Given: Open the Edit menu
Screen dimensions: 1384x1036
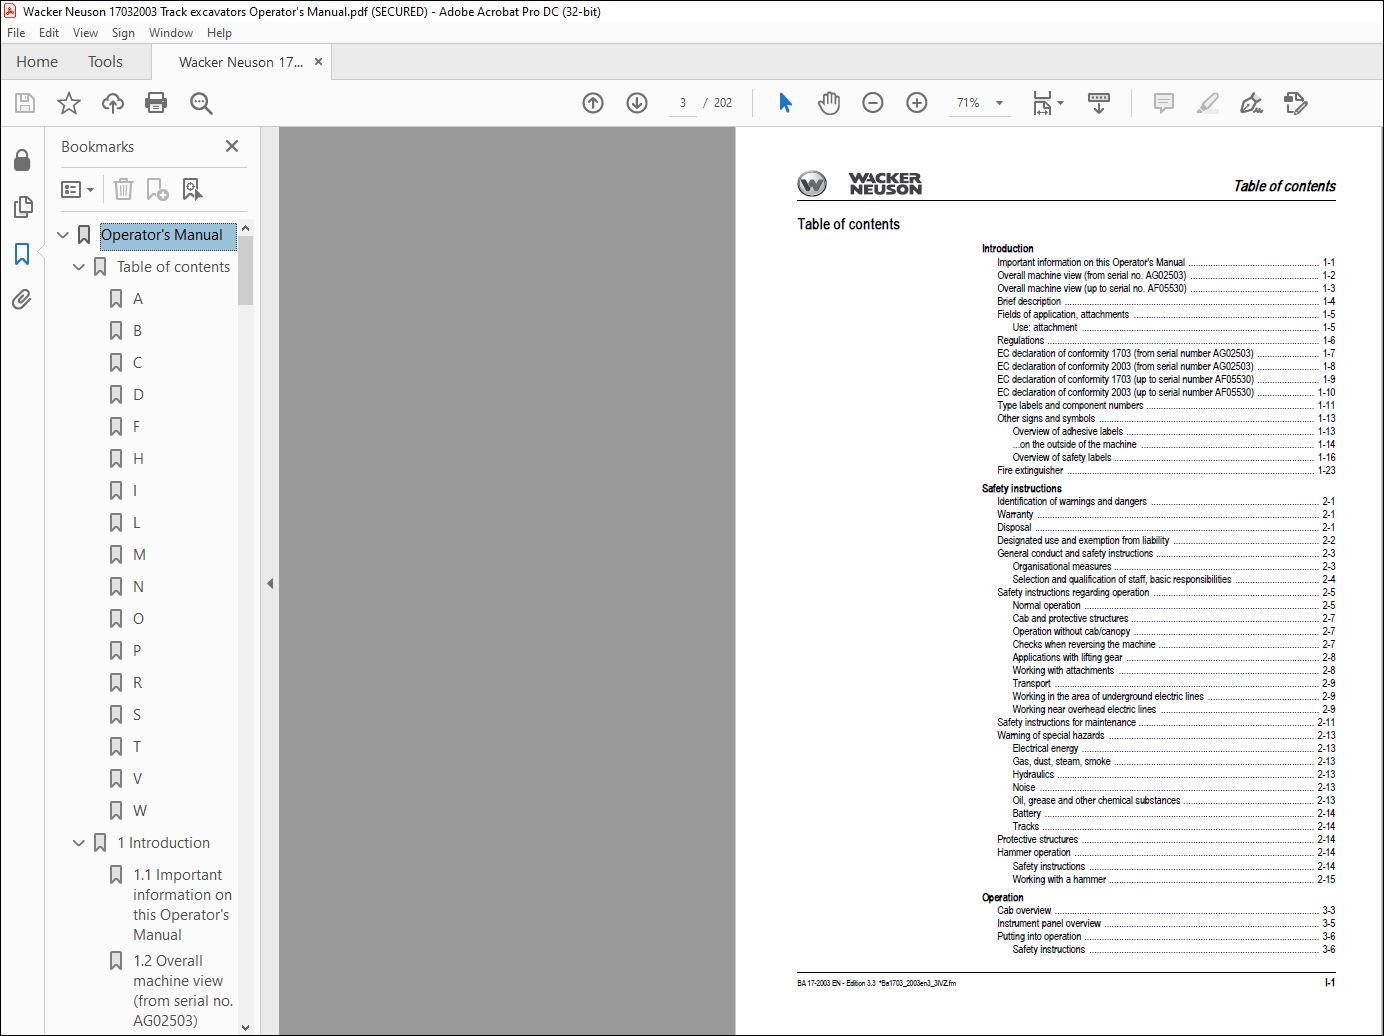Looking at the screenshot, I should pyautogui.click(x=49, y=32).
